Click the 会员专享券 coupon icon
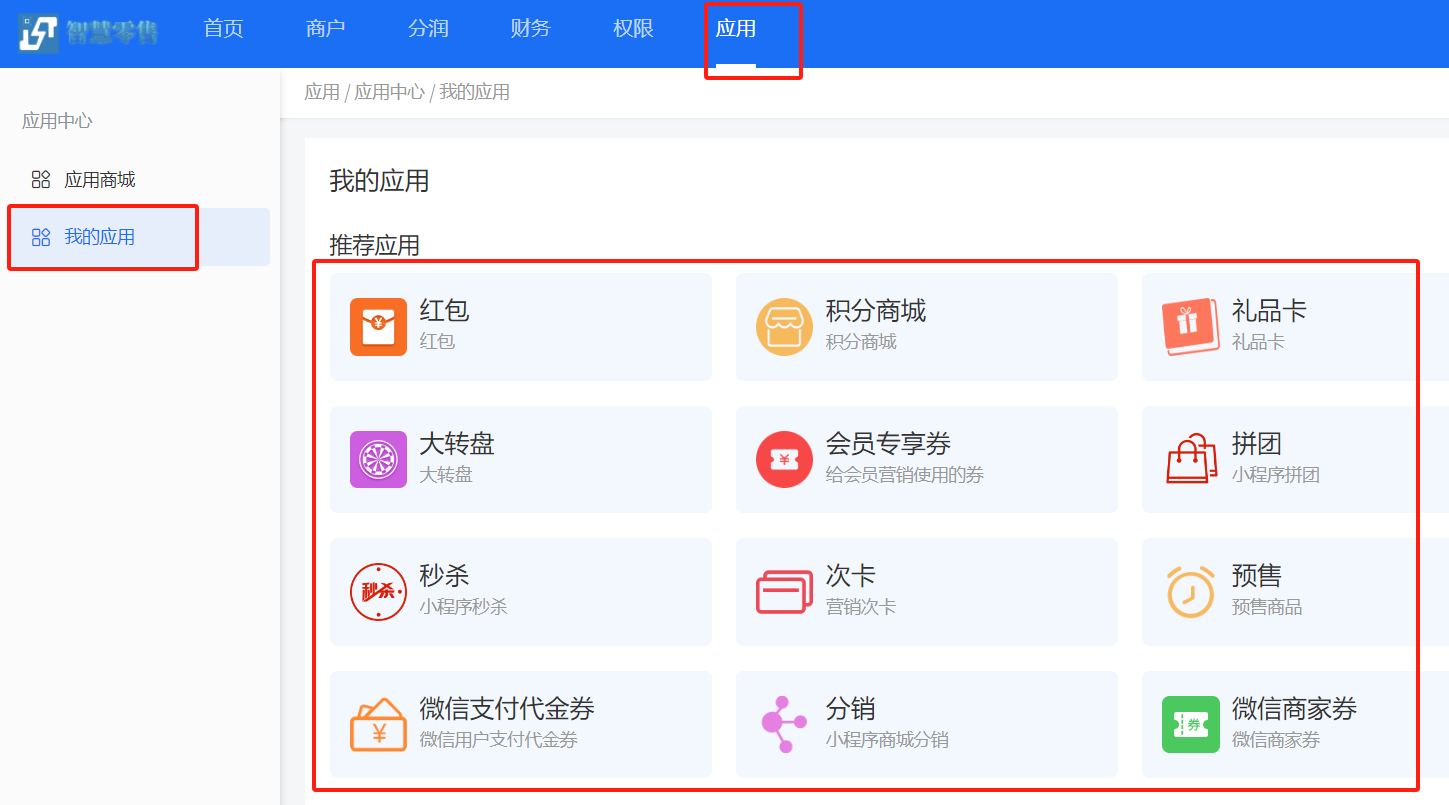Image resolution: width=1449 pixels, height=805 pixels. click(x=784, y=460)
